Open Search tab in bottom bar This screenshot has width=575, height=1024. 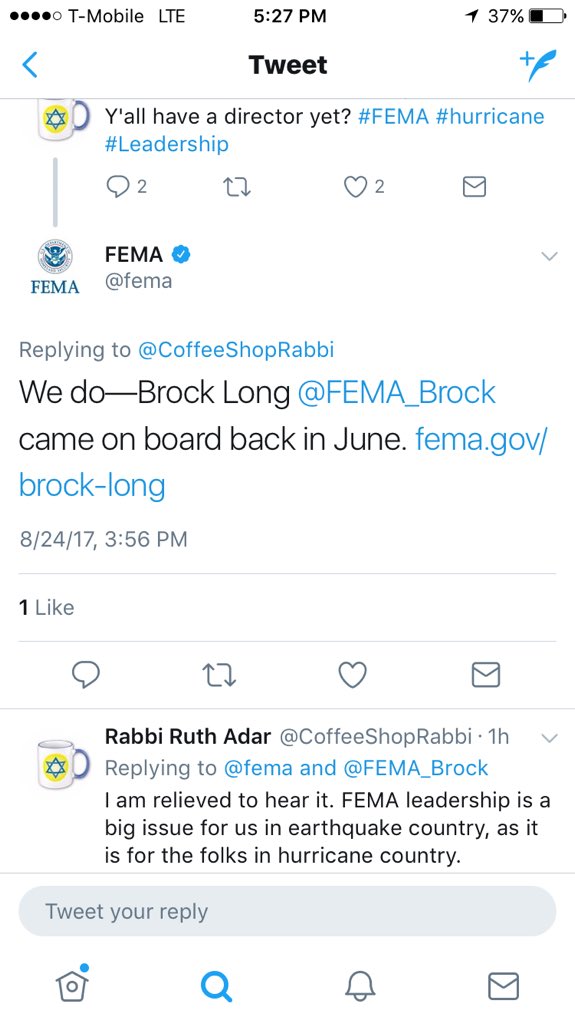[216, 985]
